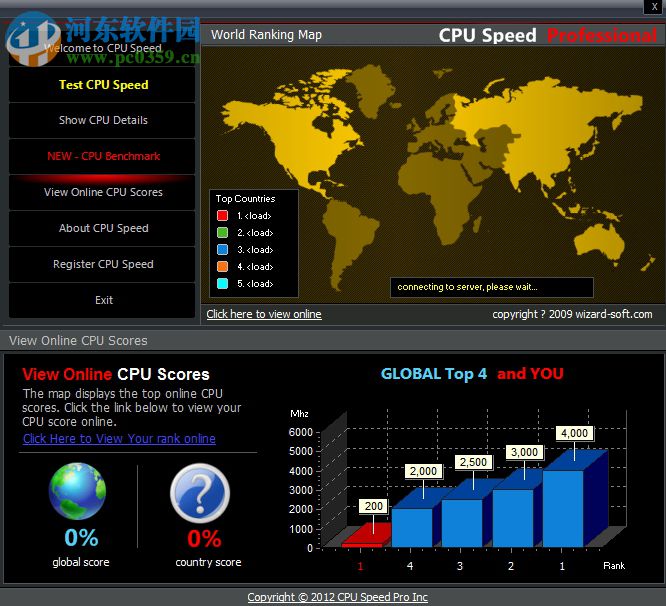Click 'copyright ? 2009 wizard-soft.com' text
The image size is (666, 606).
pos(572,314)
